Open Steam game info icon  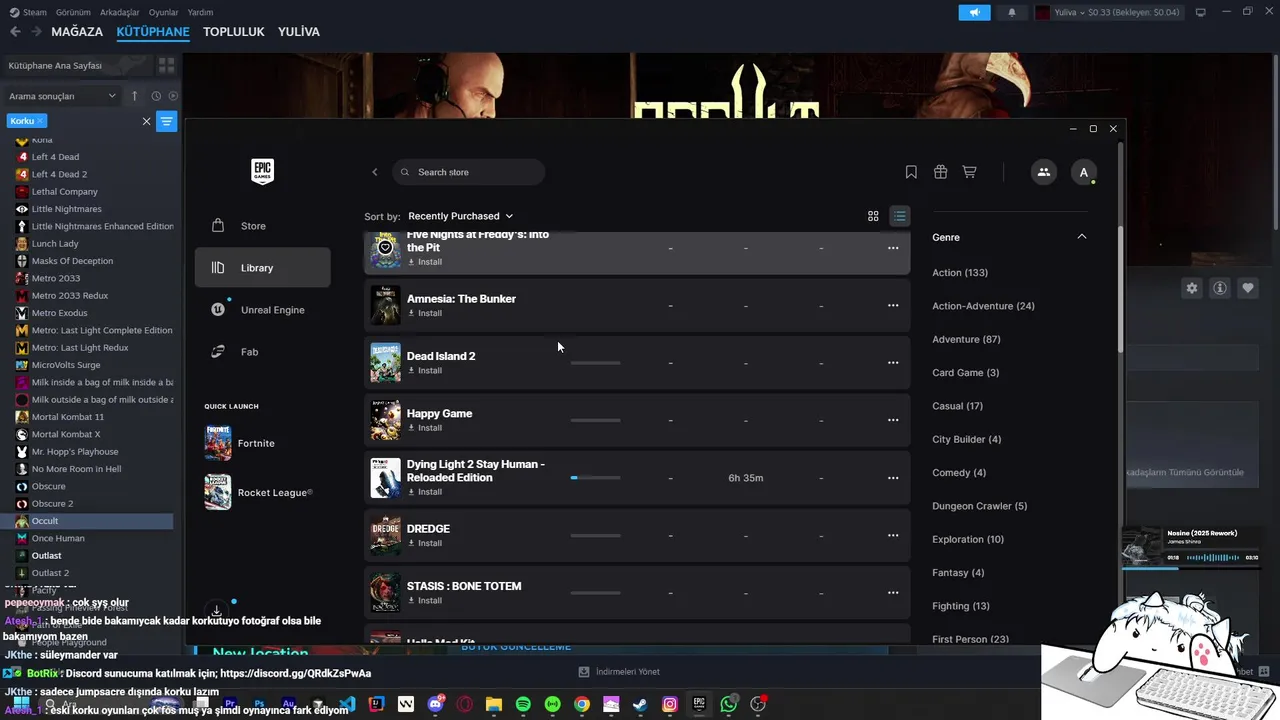click(x=1220, y=288)
